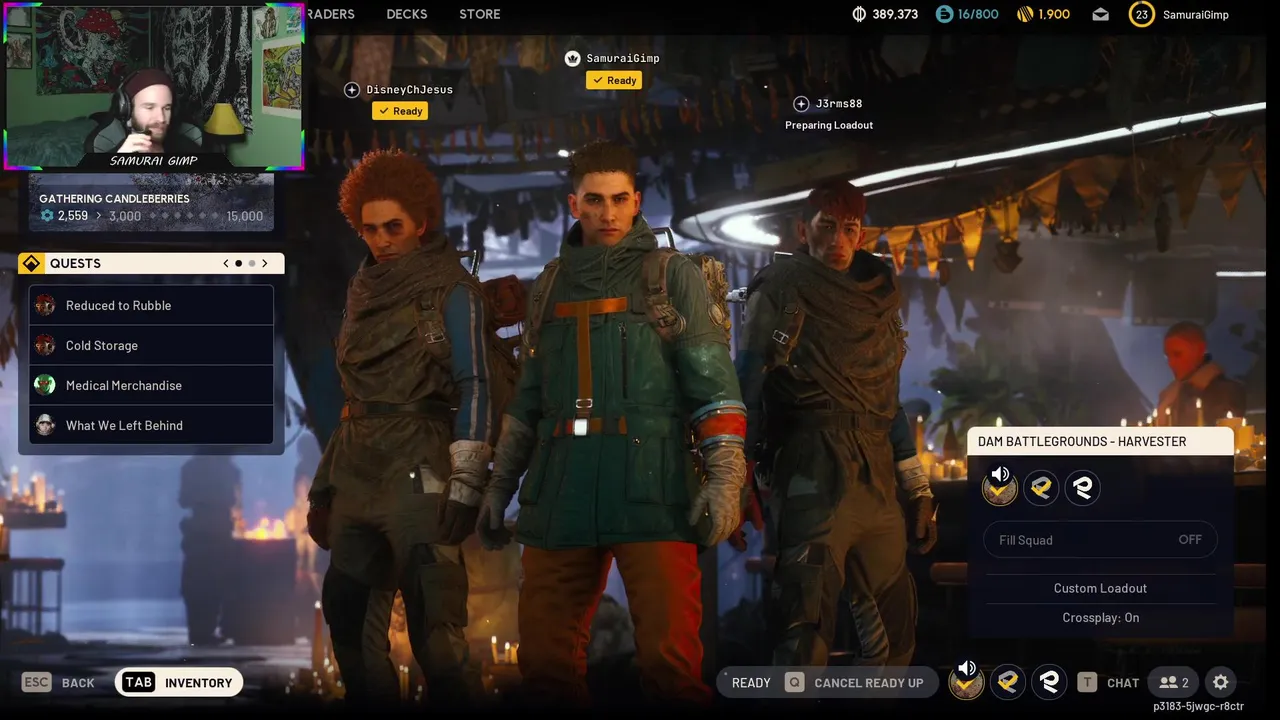Click the Cold Storage trader portrait
Viewport: 1280px width, 720px height.
point(45,345)
